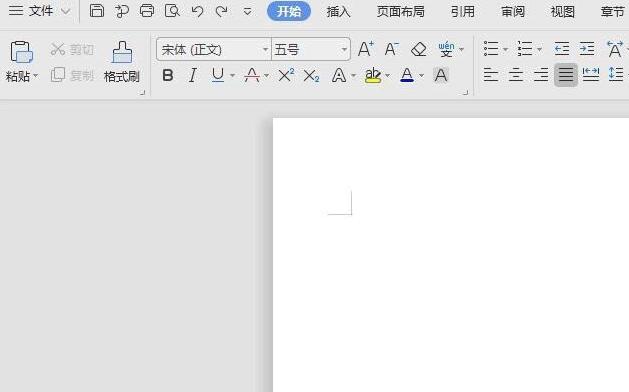Undo the last action
This screenshot has width=629, height=392.
coord(197,11)
